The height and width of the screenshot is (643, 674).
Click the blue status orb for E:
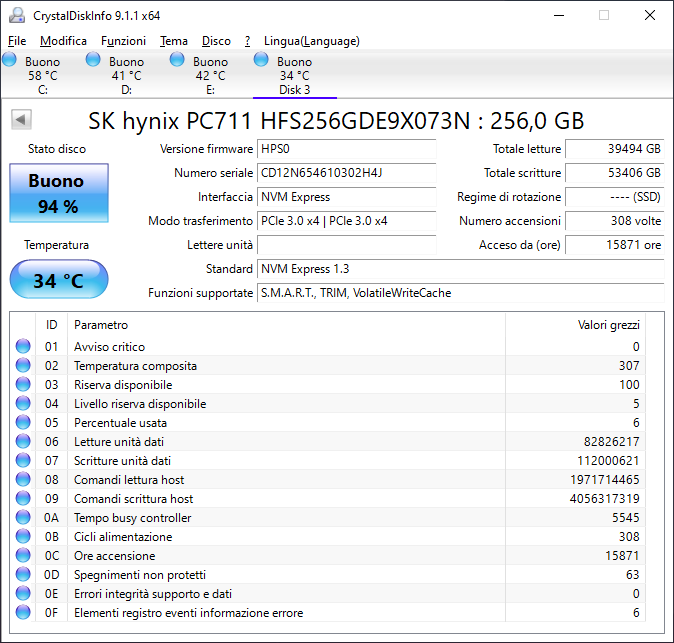177,59
